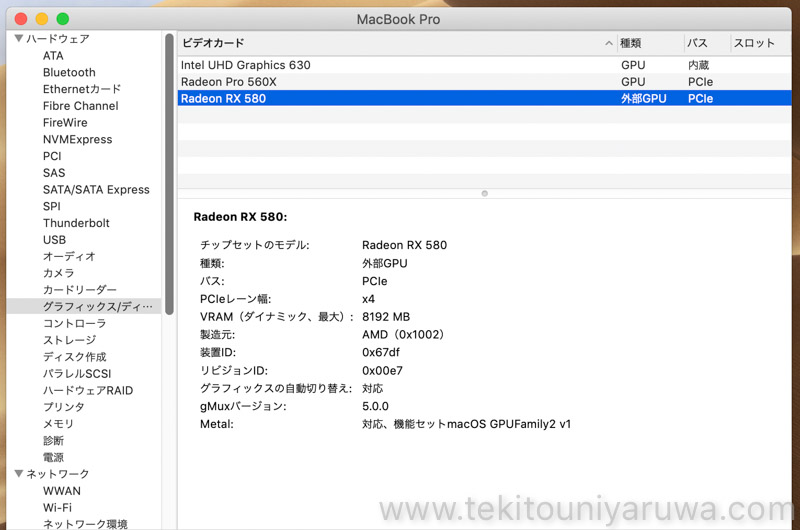Click the Radeon RX 580: detail heading
Viewport: 800px width, 530px height.
click(240, 217)
